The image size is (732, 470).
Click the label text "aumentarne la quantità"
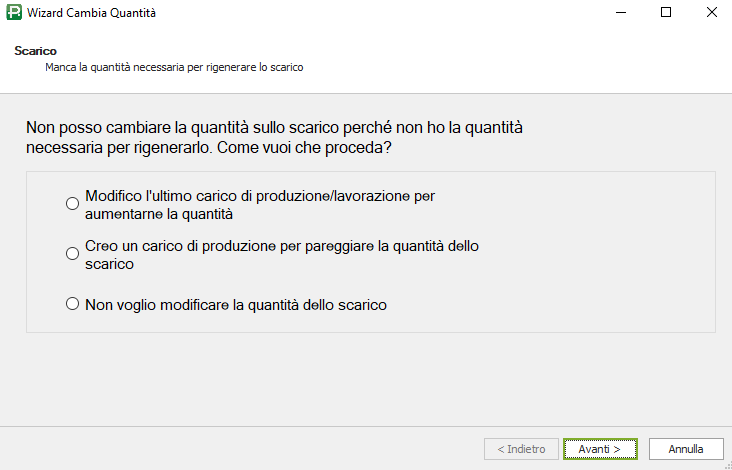[x=159, y=214]
